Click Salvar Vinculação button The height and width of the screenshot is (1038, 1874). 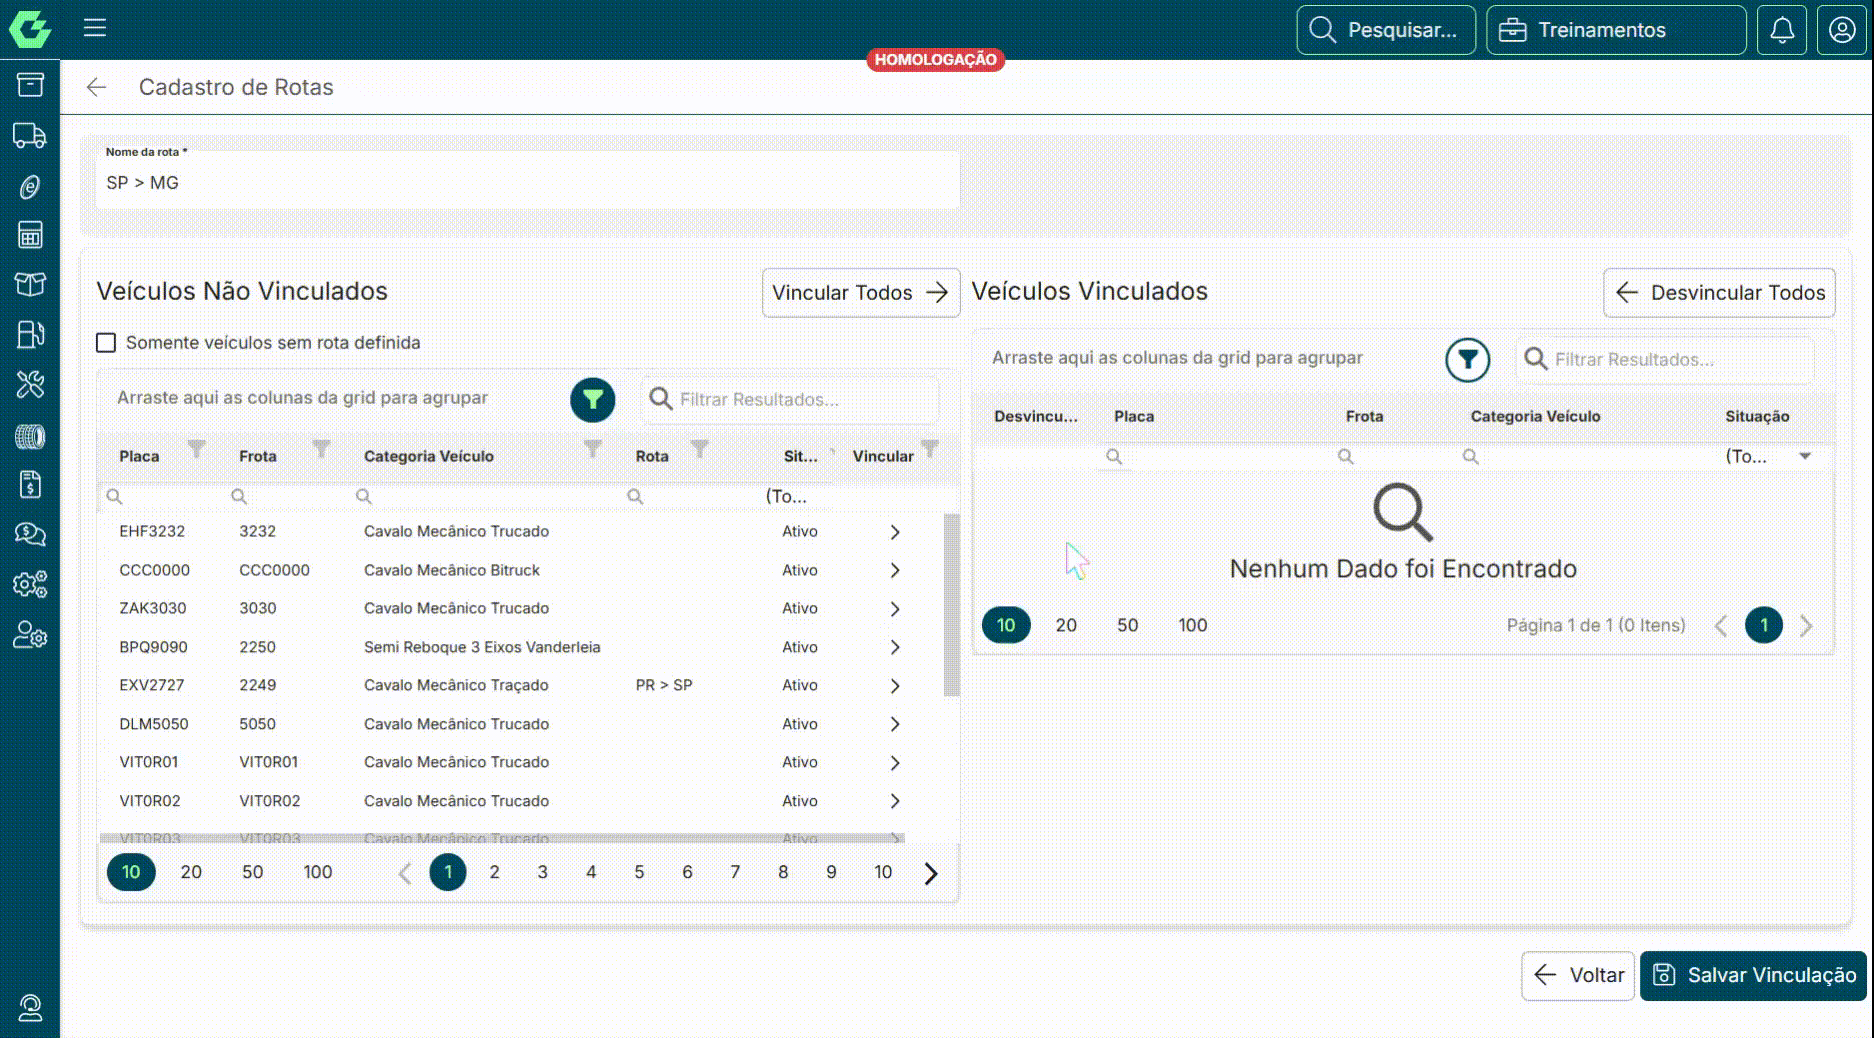[1753, 975]
